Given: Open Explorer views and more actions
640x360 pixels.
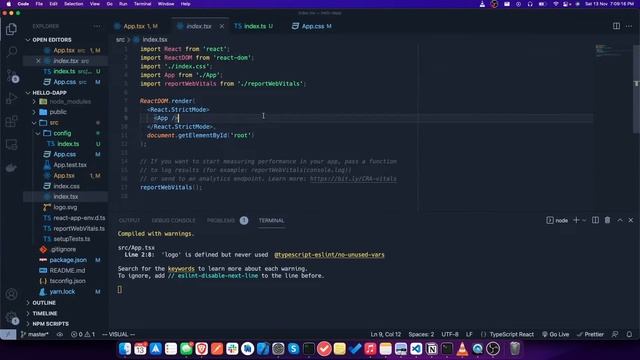Looking at the screenshot, I should click(x=97, y=26).
